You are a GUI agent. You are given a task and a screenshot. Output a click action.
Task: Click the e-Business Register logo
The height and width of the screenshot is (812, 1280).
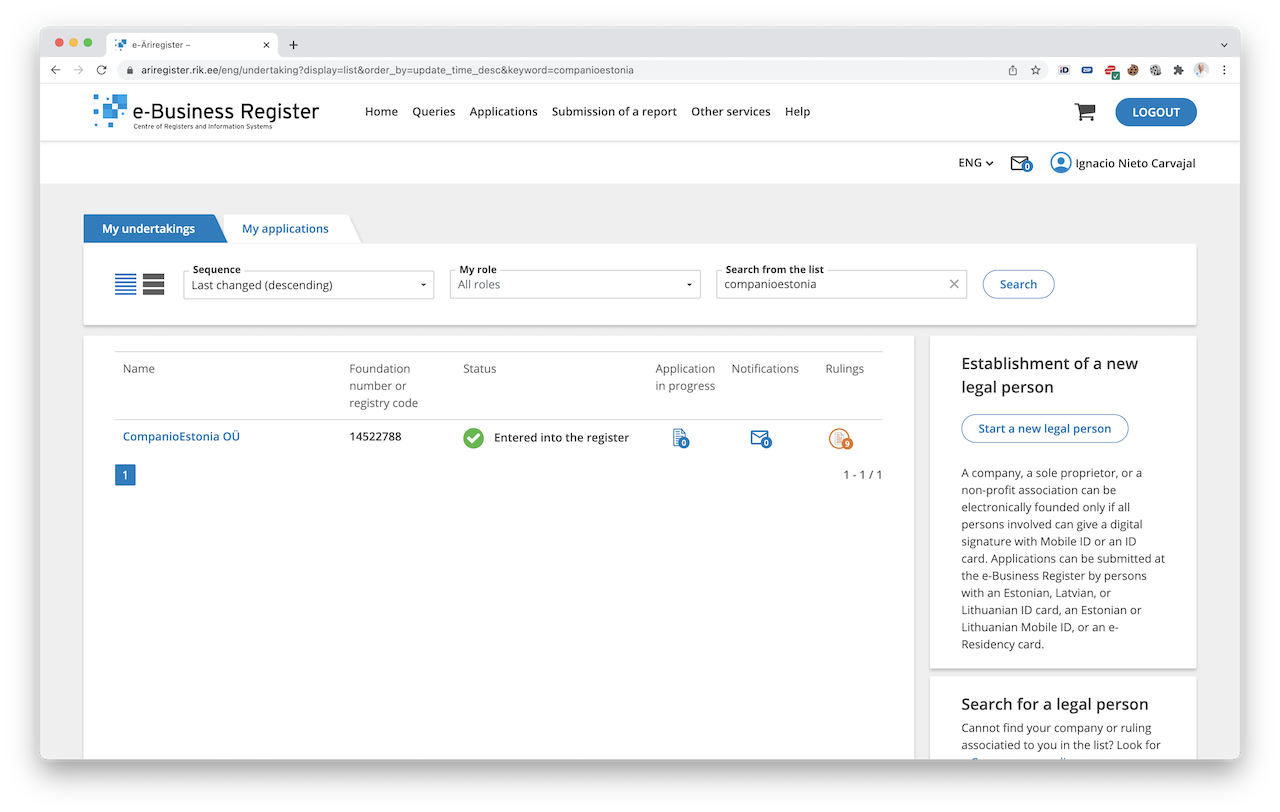[206, 112]
